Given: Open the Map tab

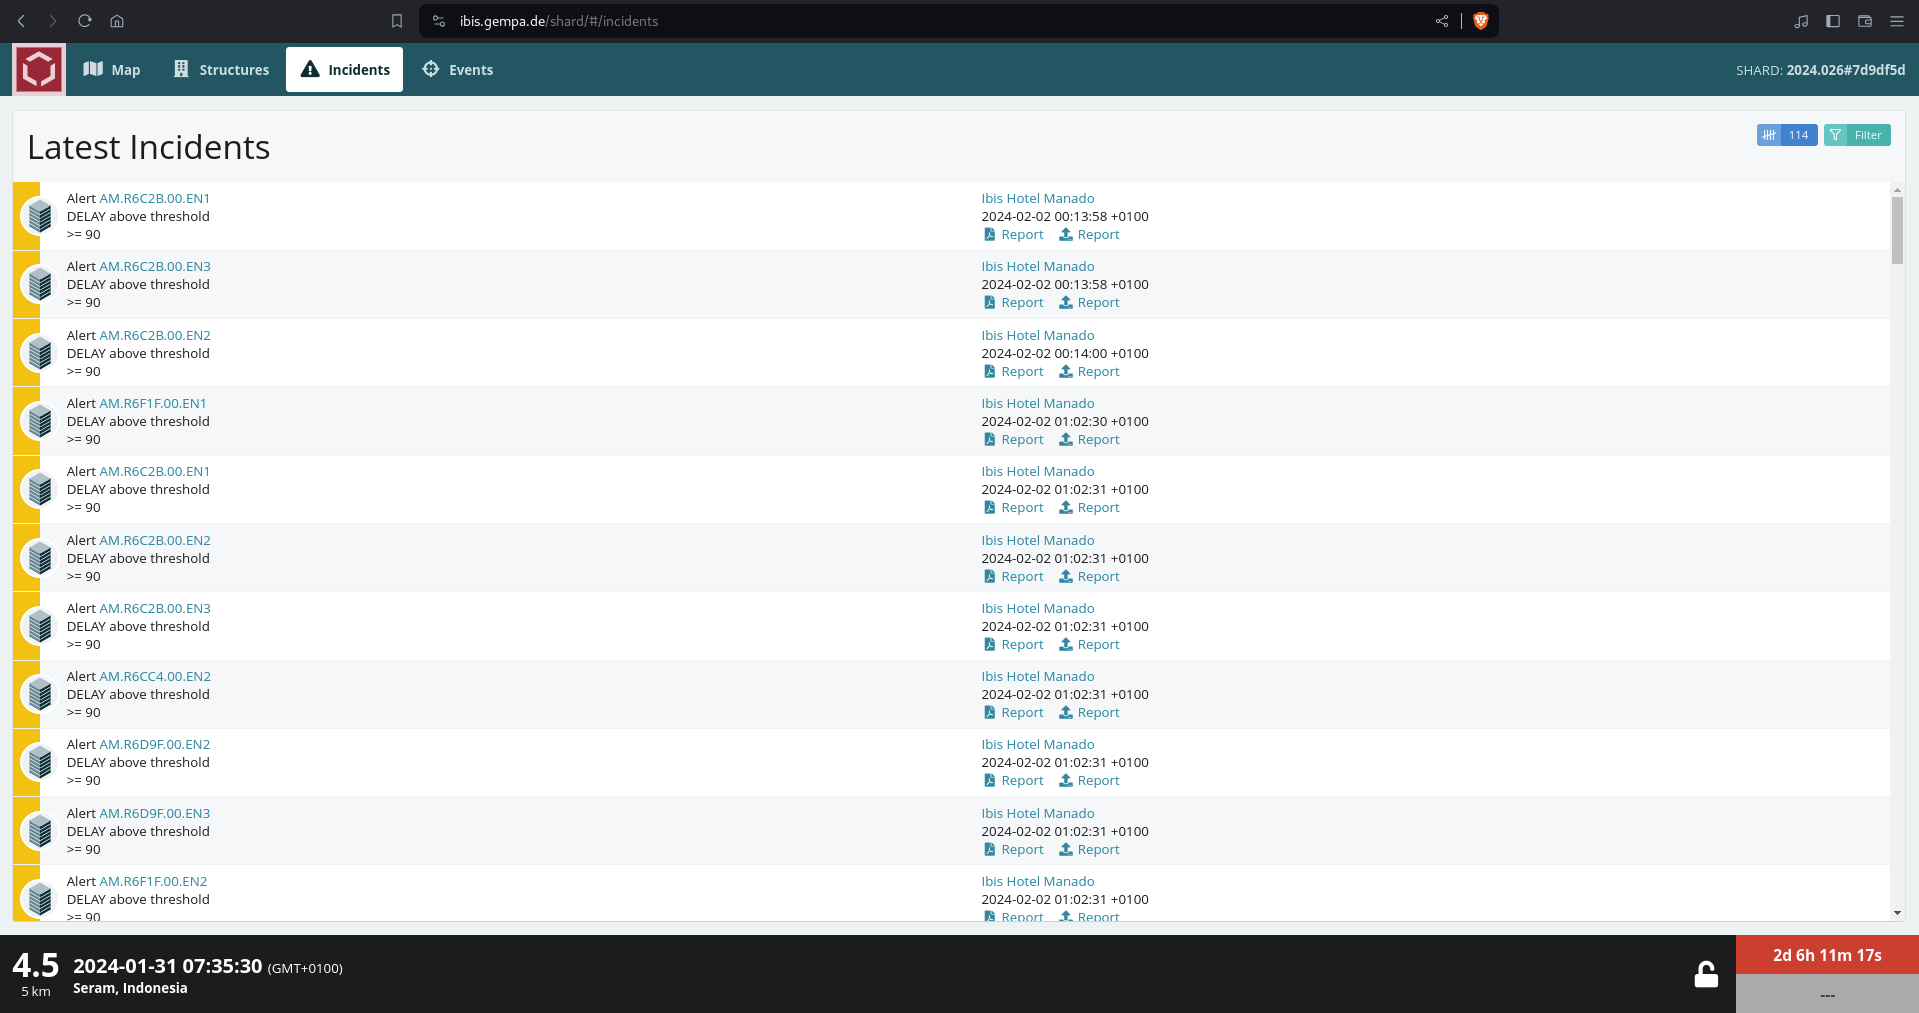Looking at the screenshot, I should tap(112, 70).
